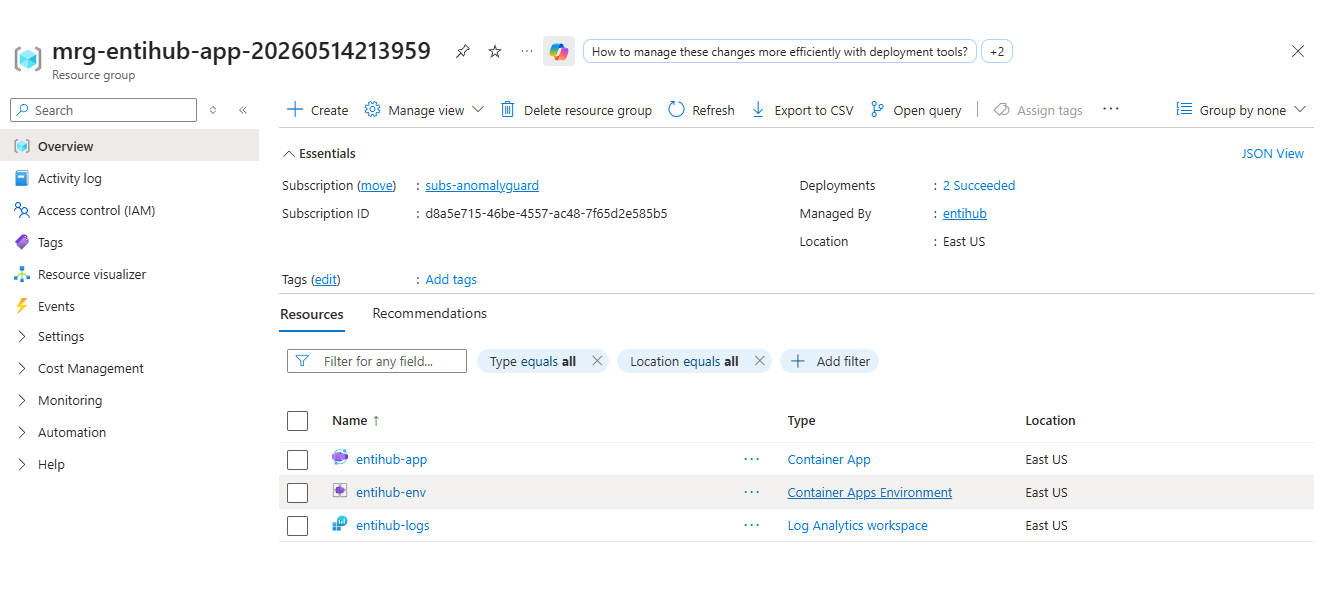
Task: Remove the Type equals all filter
Action: pos(598,361)
